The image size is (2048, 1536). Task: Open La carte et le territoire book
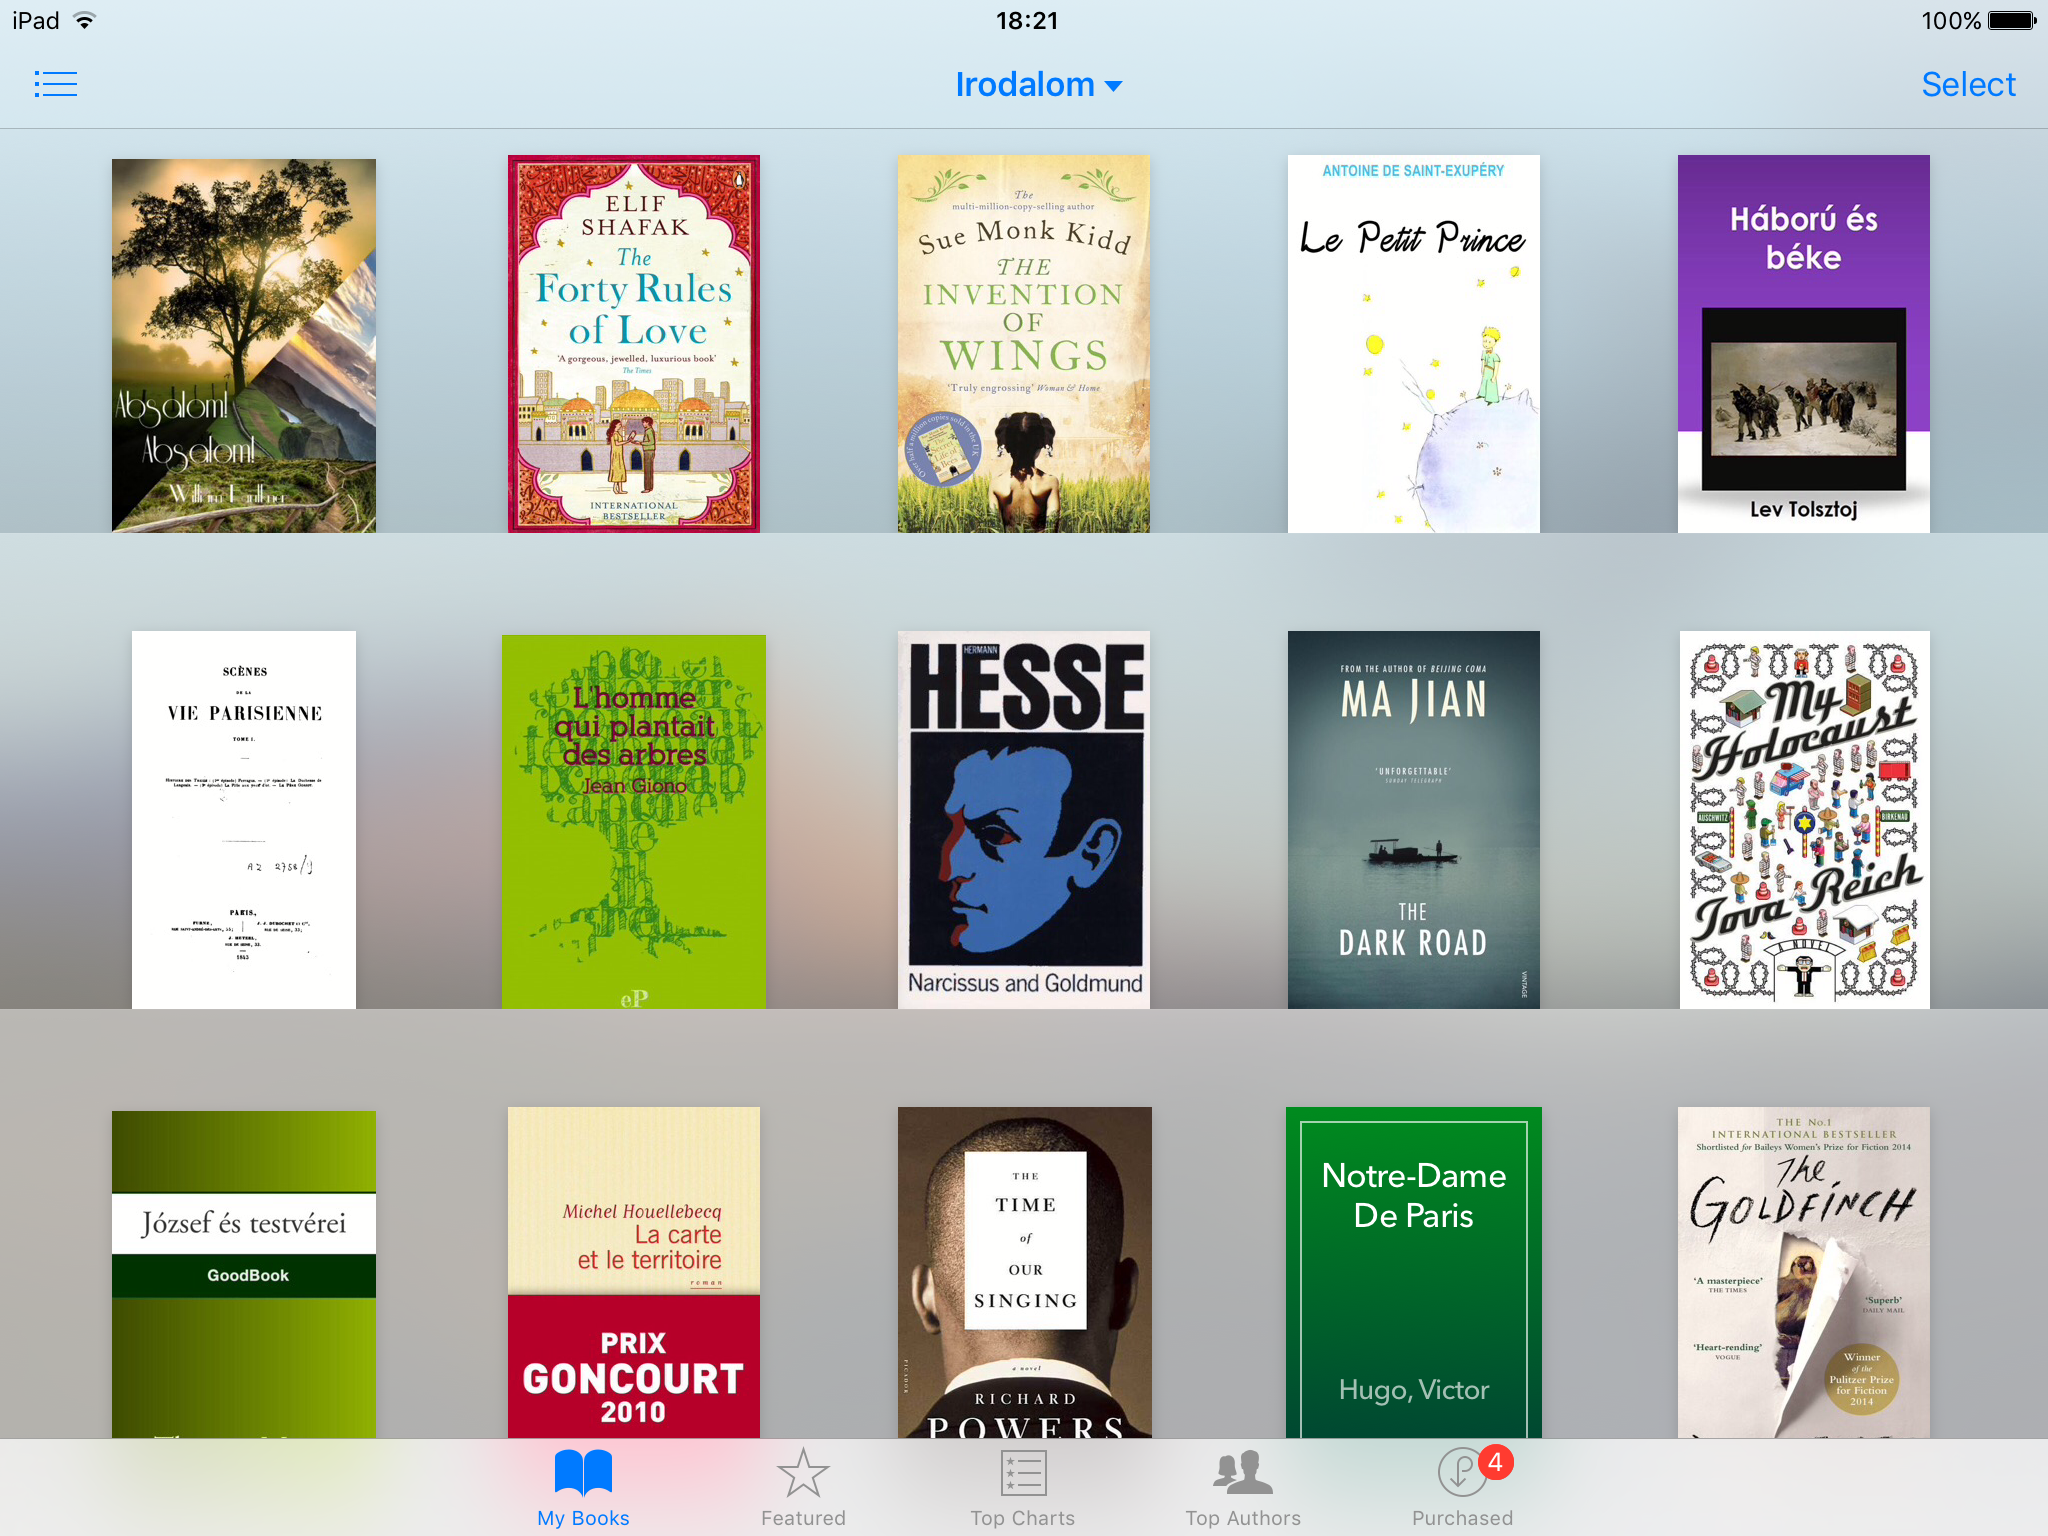[634, 1272]
